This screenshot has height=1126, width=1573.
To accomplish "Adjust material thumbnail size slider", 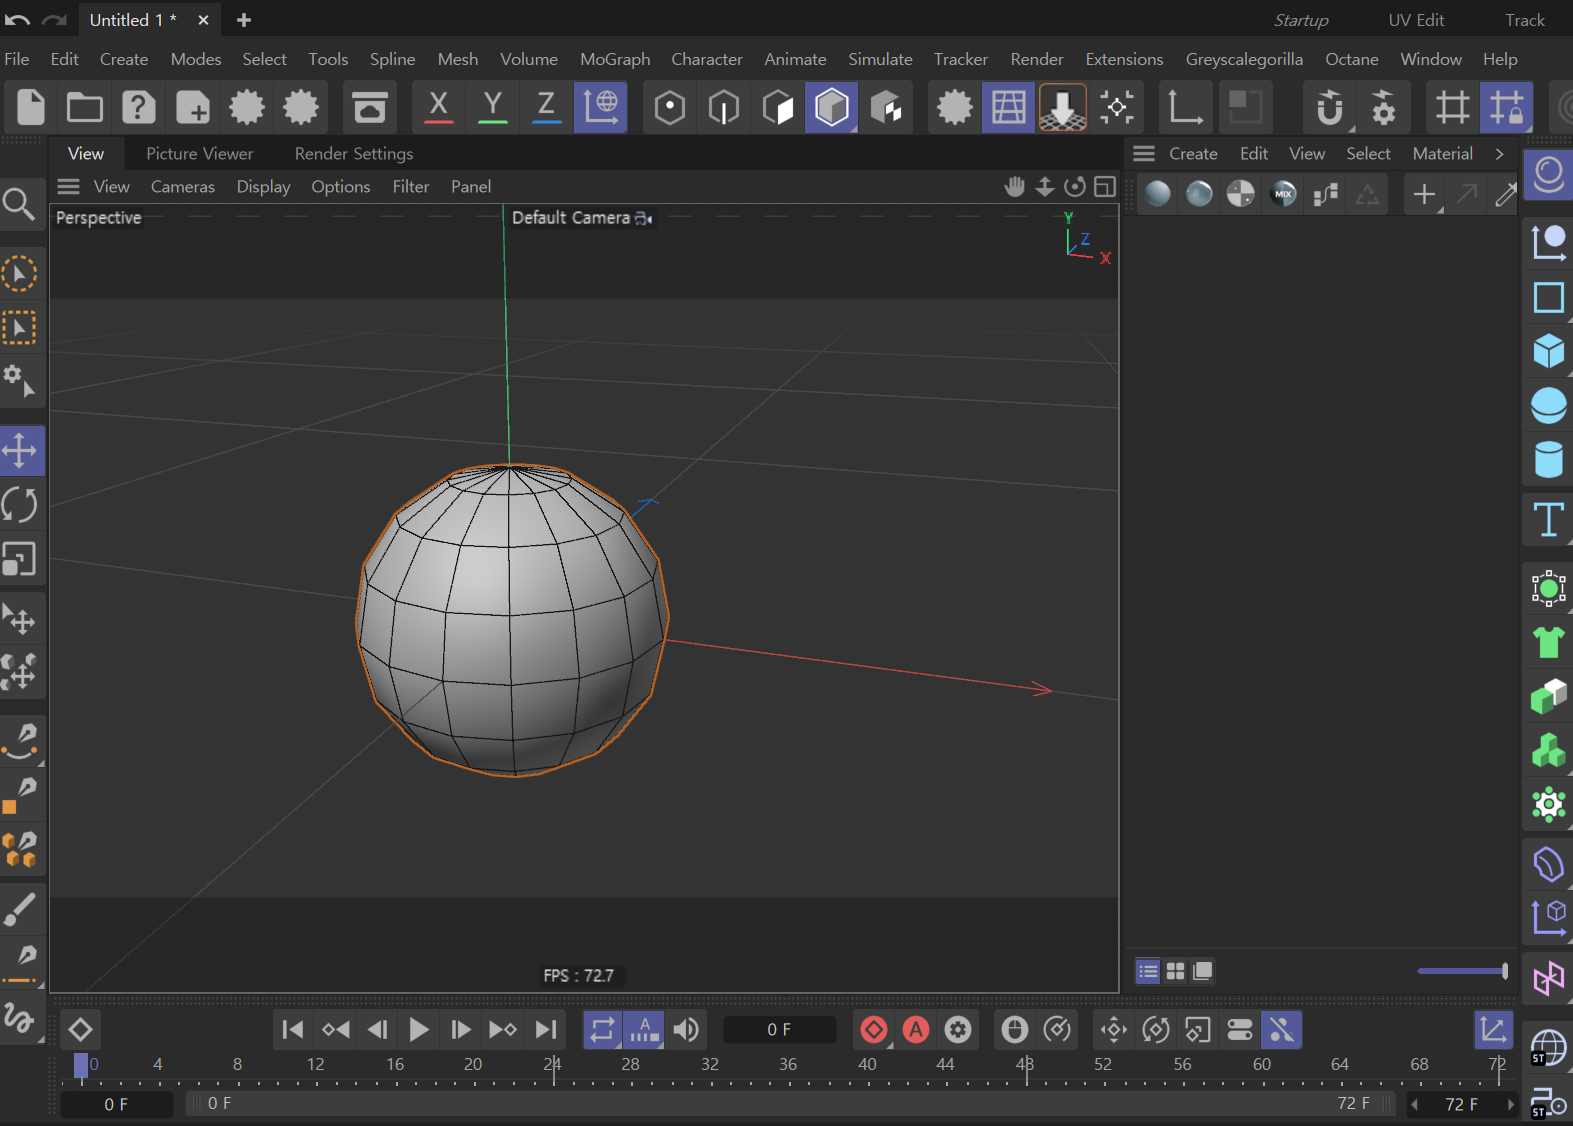I will click(x=1462, y=971).
